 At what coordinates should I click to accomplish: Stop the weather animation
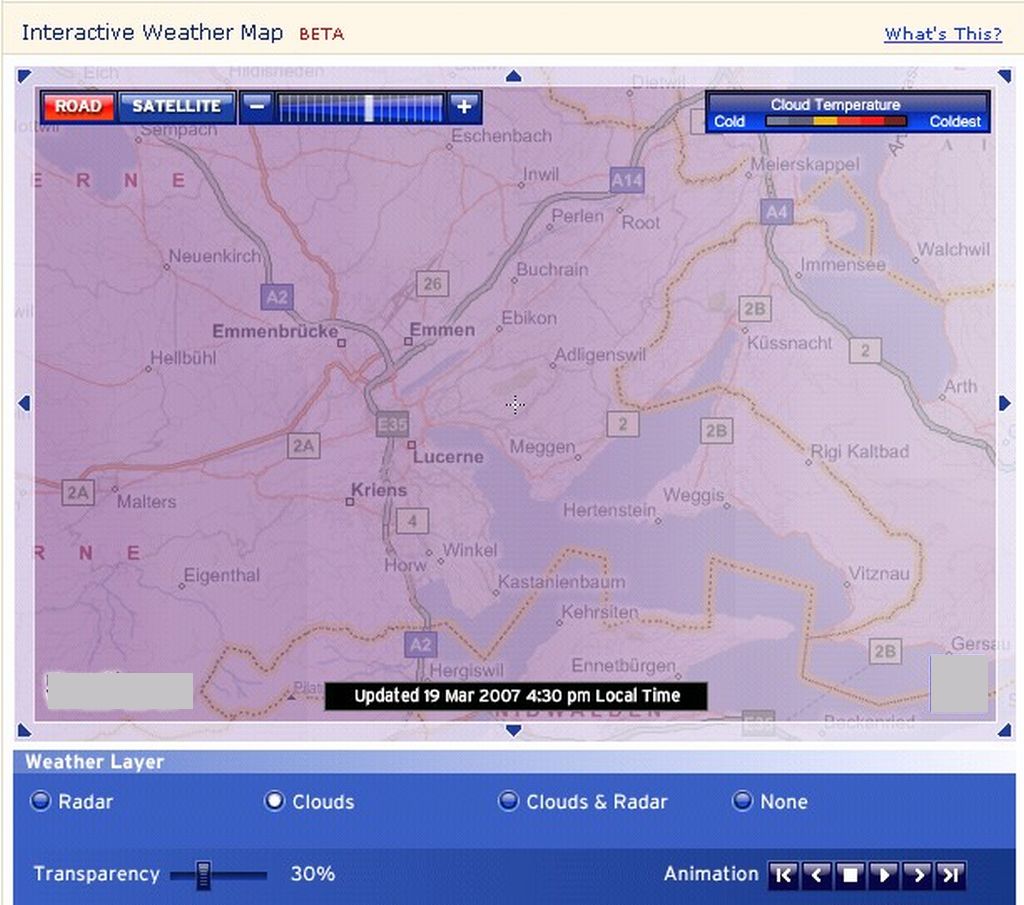pyautogui.click(x=850, y=876)
